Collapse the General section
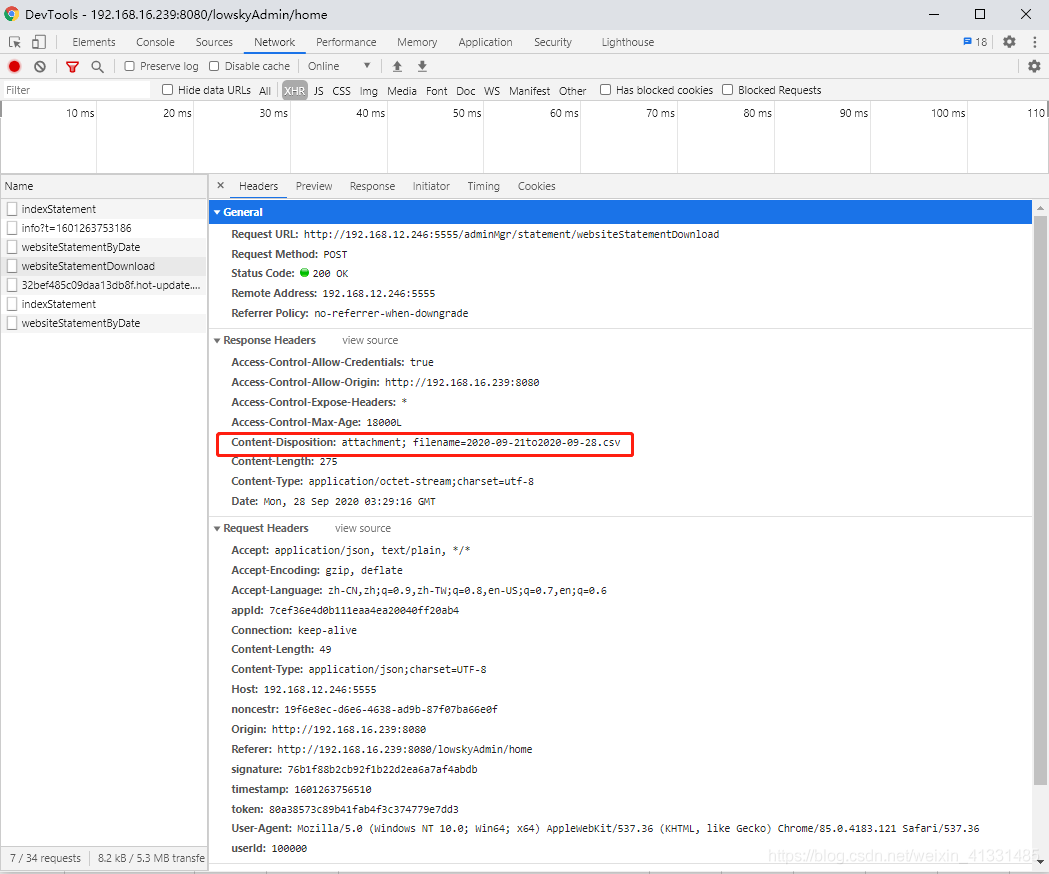 217,212
